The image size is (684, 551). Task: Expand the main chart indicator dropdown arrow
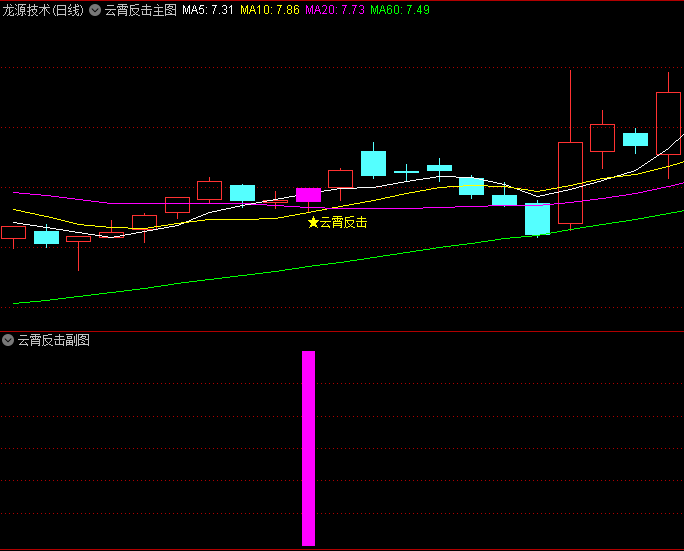click(x=95, y=10)
